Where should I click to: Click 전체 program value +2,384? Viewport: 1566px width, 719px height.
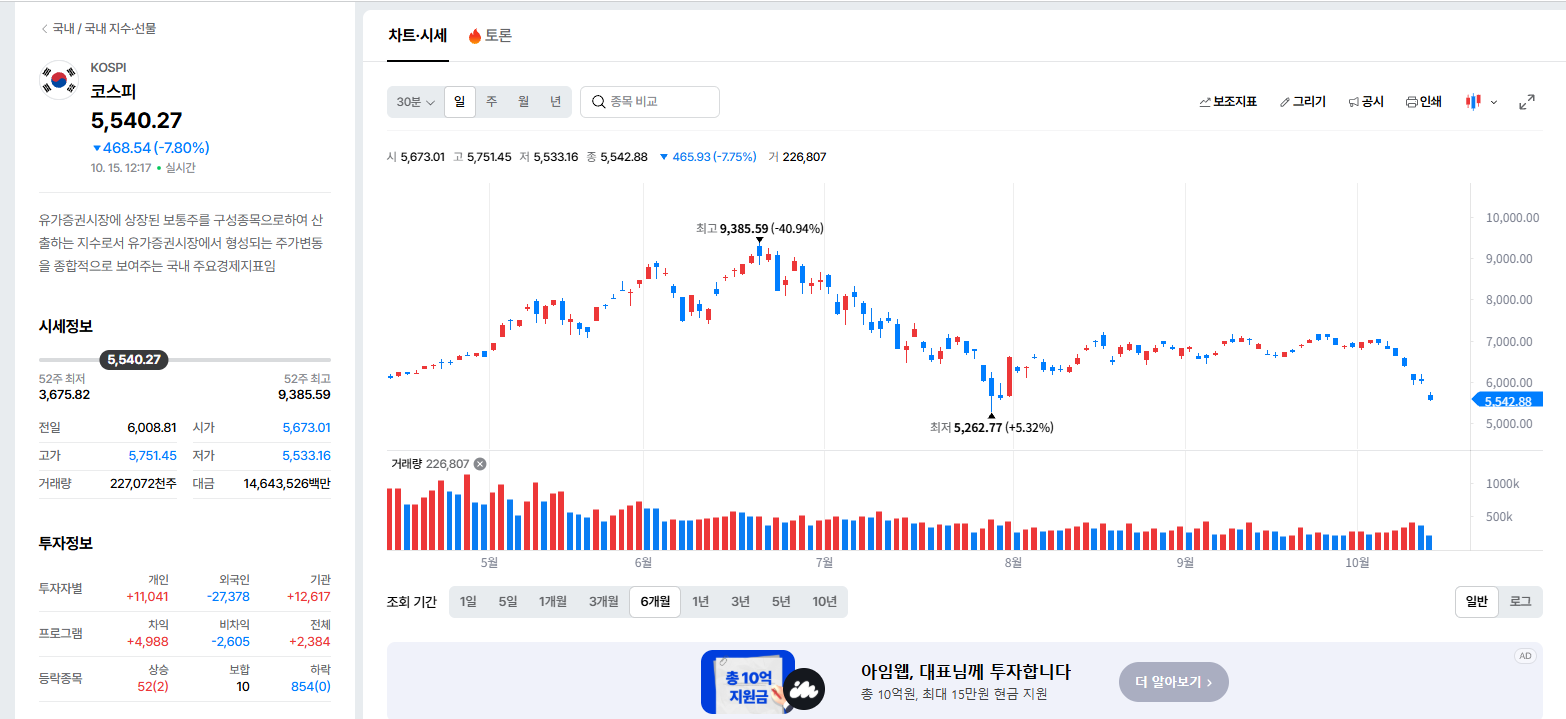[x=310, y=642]
